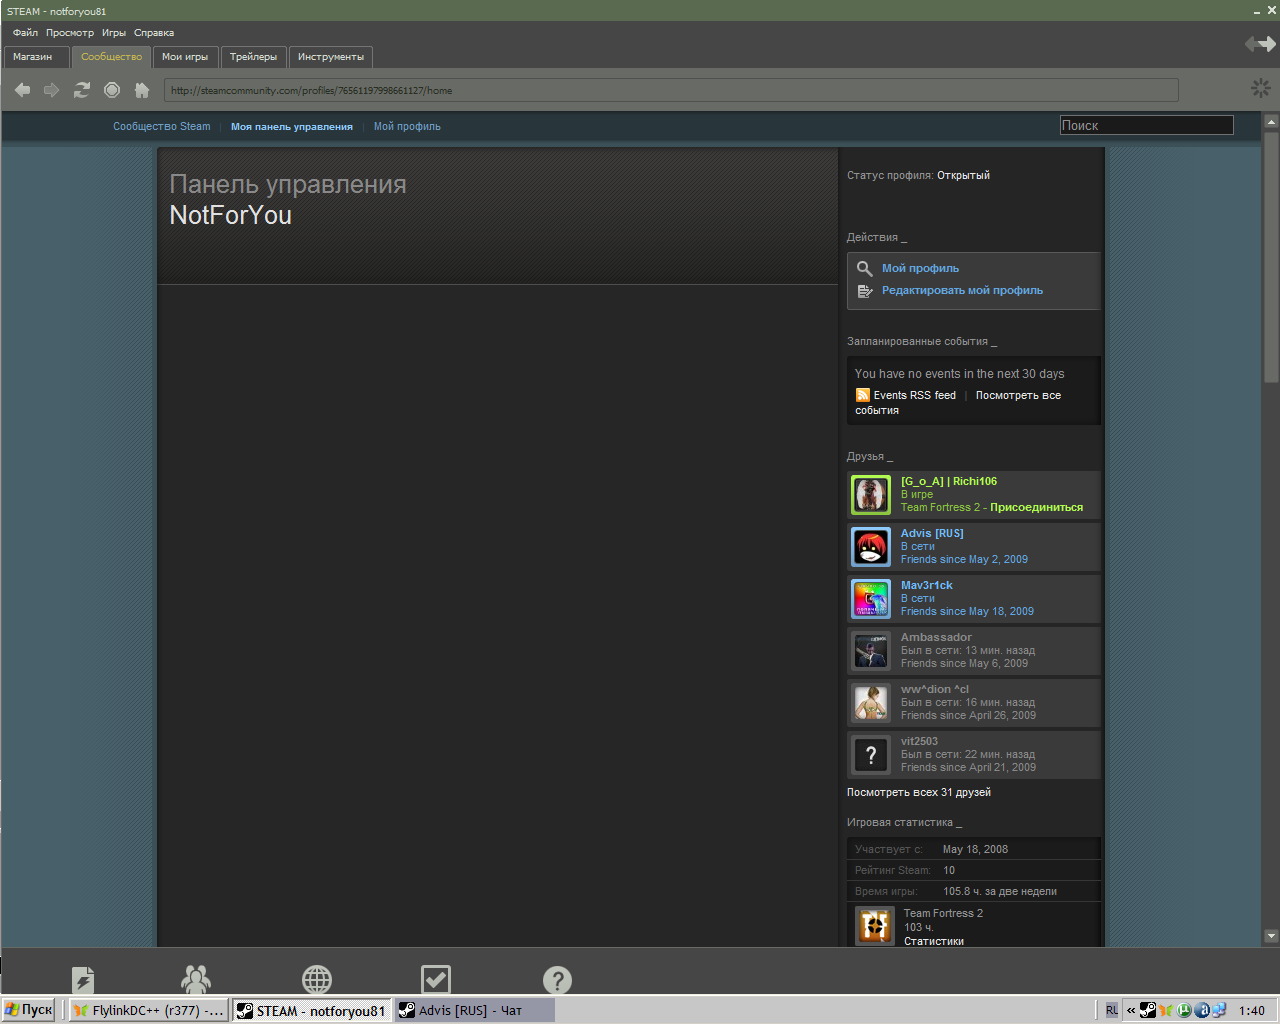1280x1024 pixels.
Task: Open [G_o_A] | Richi106 friend profile
Action: (949, 481)
